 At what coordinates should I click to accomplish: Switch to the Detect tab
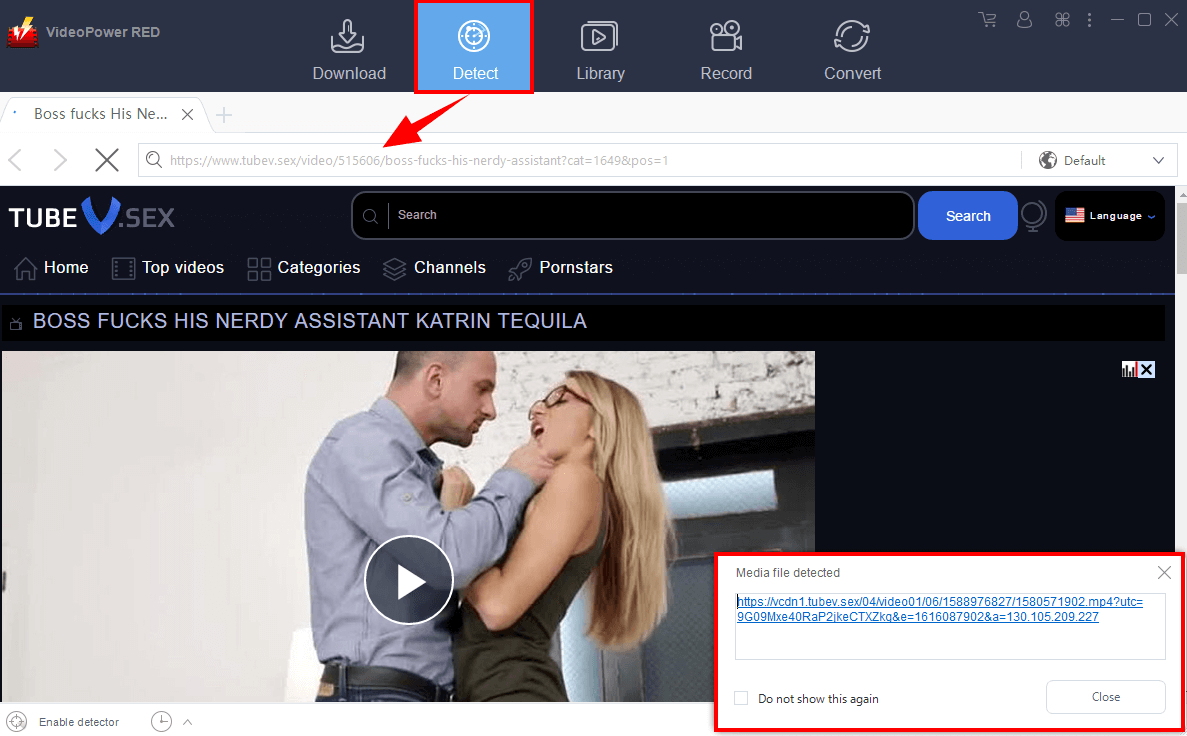[x=475, y=50]
